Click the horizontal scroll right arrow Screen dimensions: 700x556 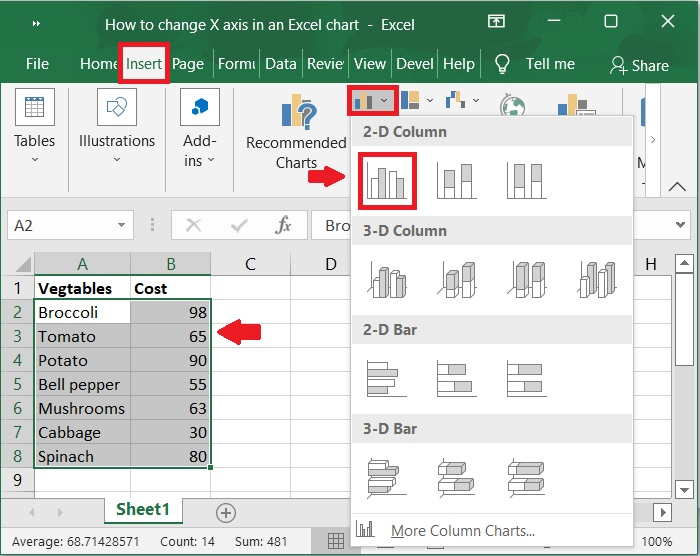pos(663,512)
